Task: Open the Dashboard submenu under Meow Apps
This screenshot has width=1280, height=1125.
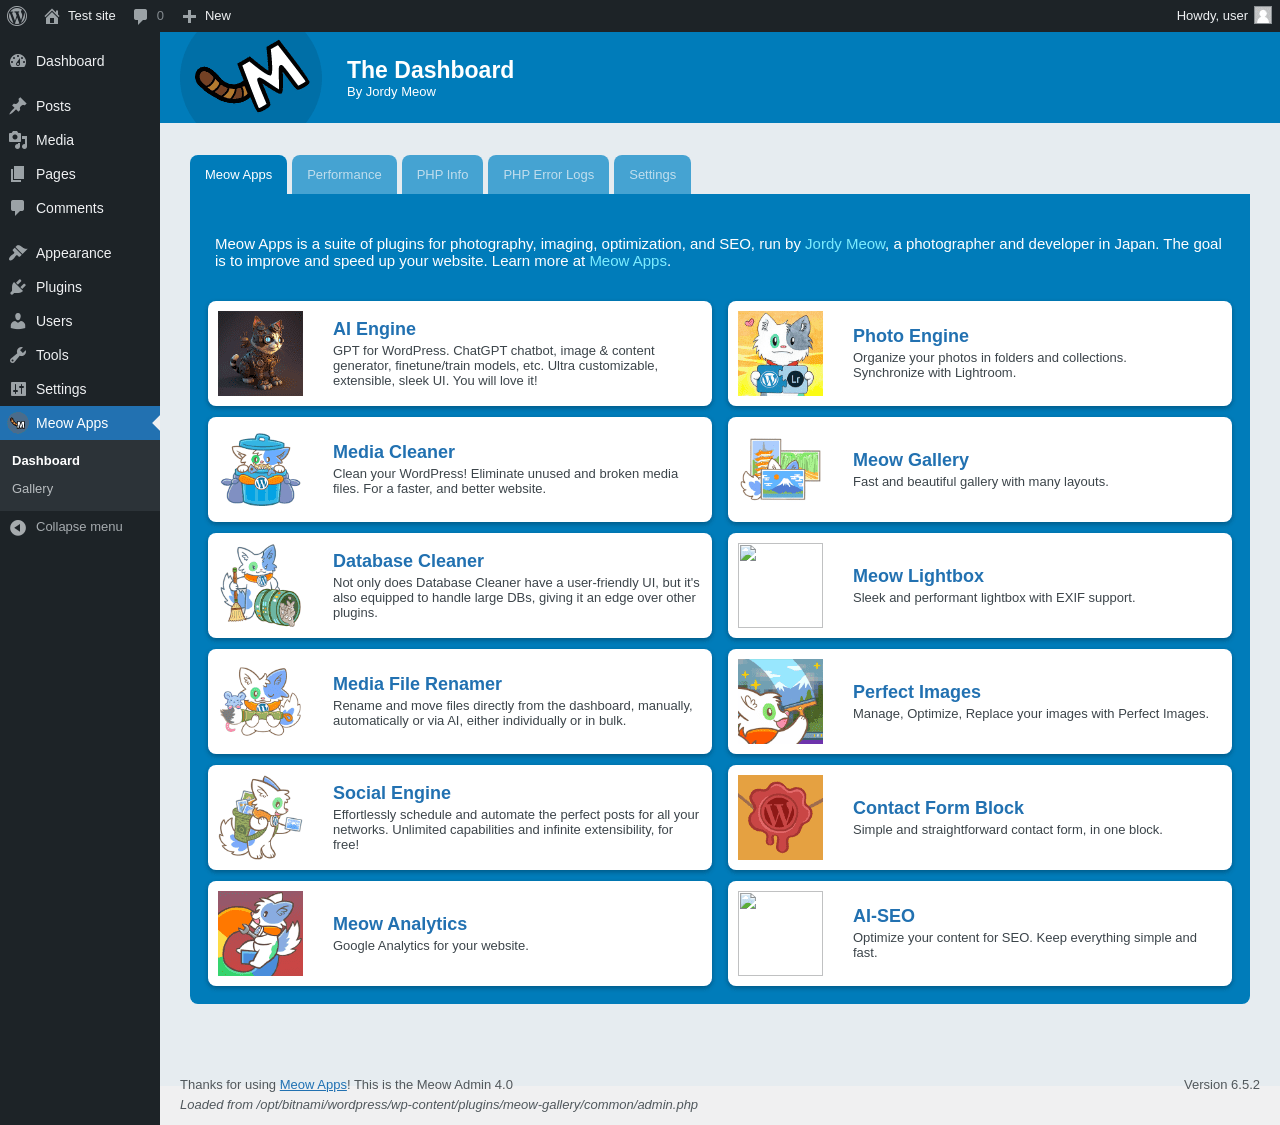Action: coord(80,461)
